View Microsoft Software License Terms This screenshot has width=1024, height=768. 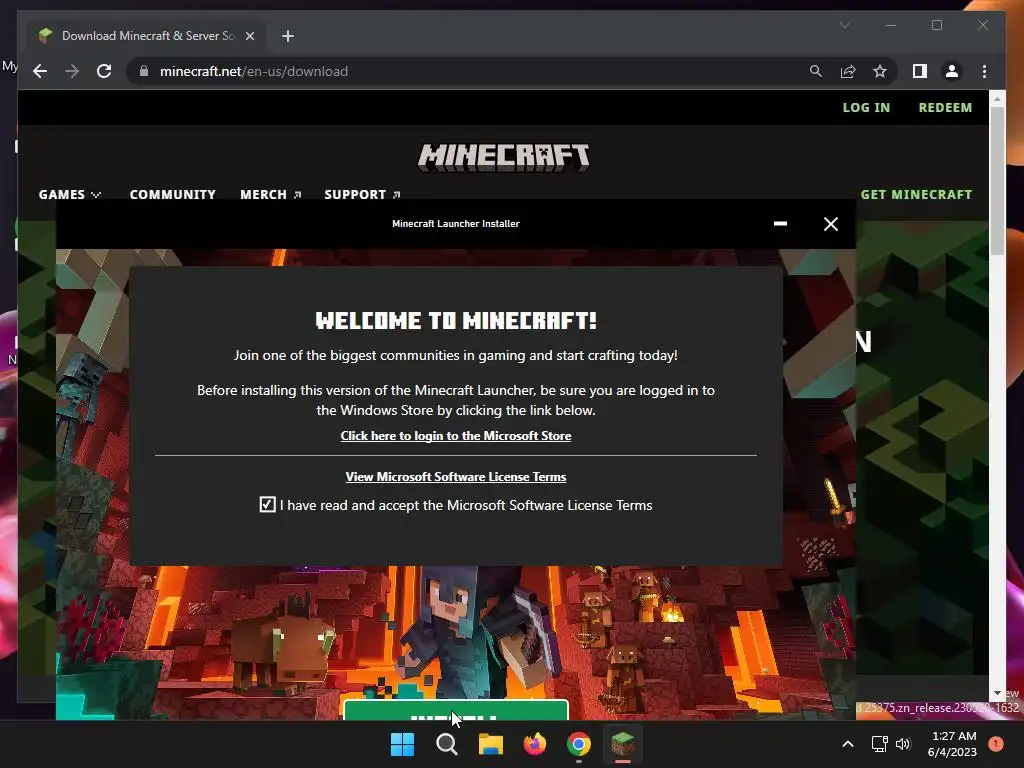456,477
